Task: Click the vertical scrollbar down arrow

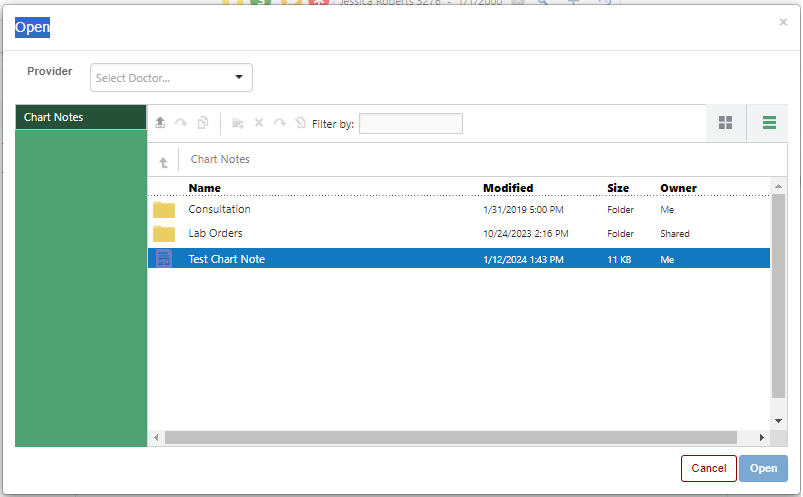Action: [x=778, y=421]
